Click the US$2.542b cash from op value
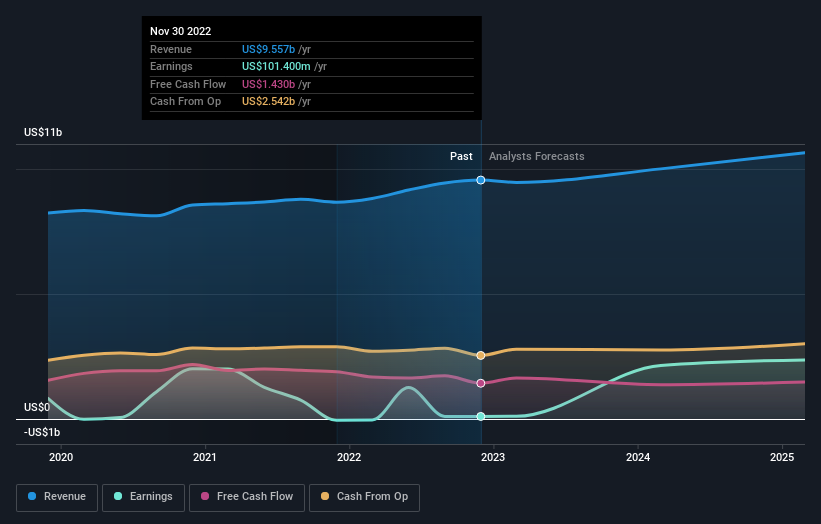 pyautogui.click(x=268, y=102)
